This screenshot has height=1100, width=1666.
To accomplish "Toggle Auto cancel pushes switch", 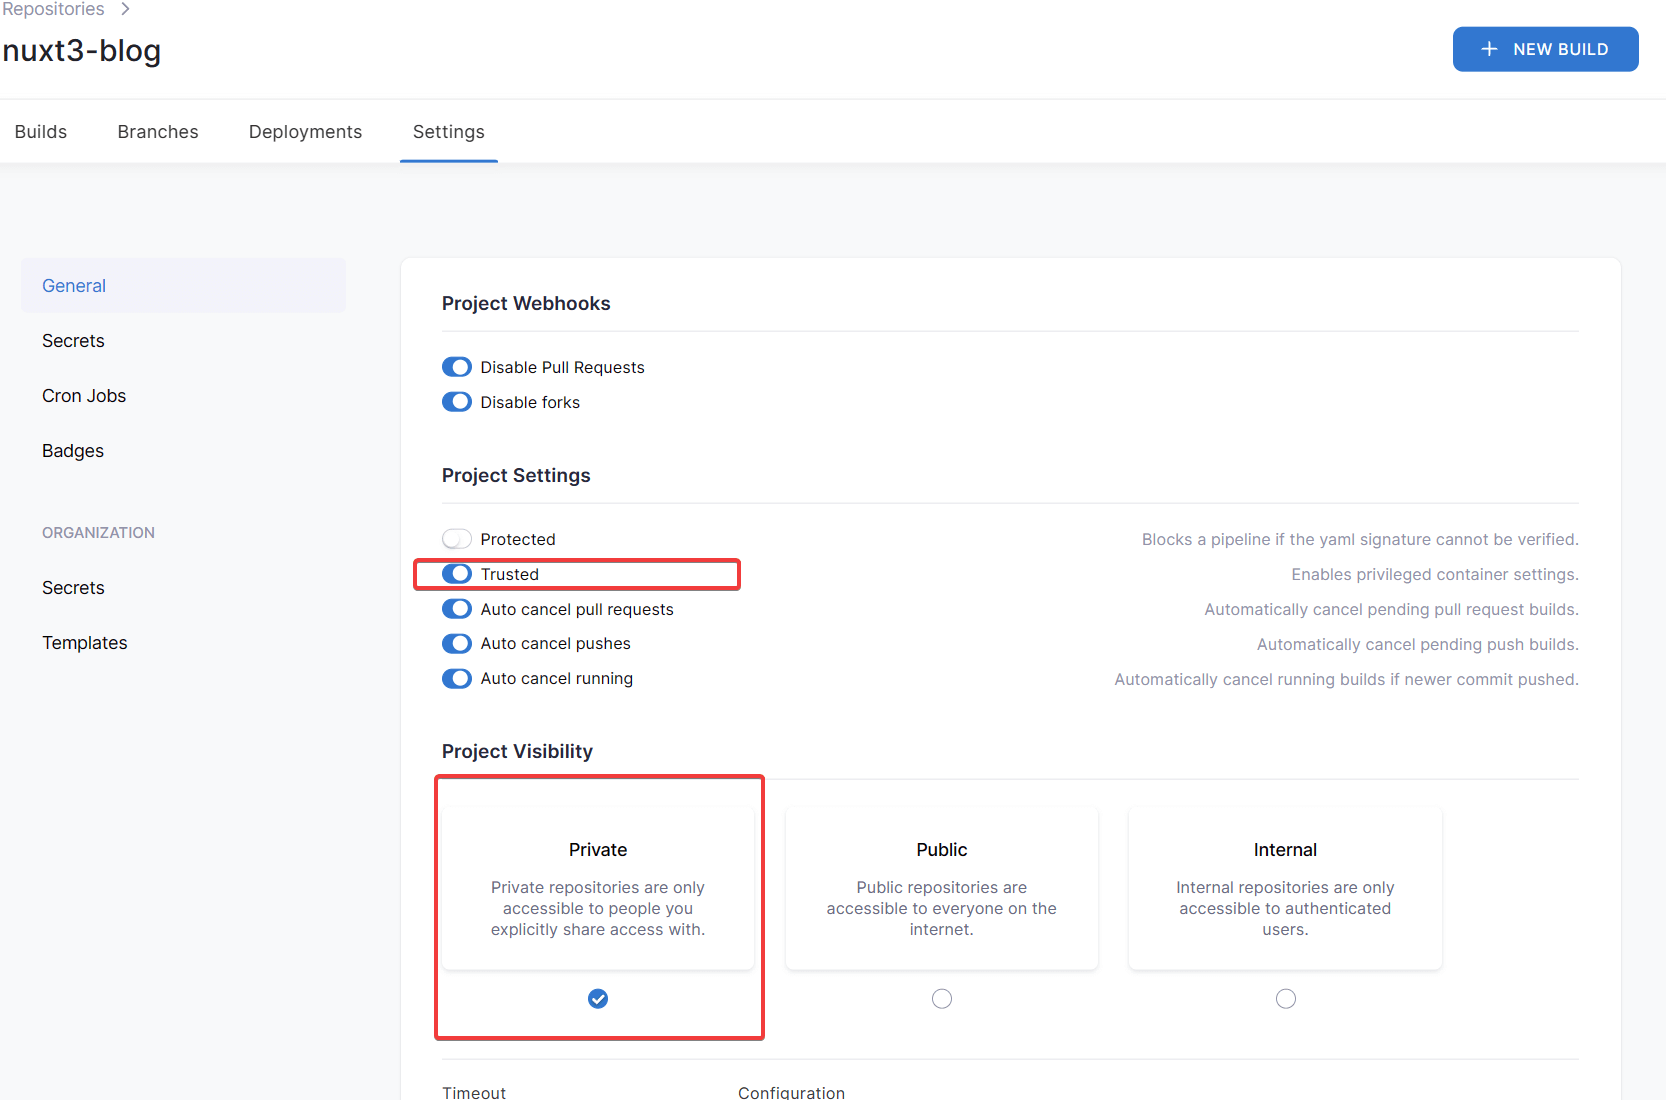I will pos(457,643).
